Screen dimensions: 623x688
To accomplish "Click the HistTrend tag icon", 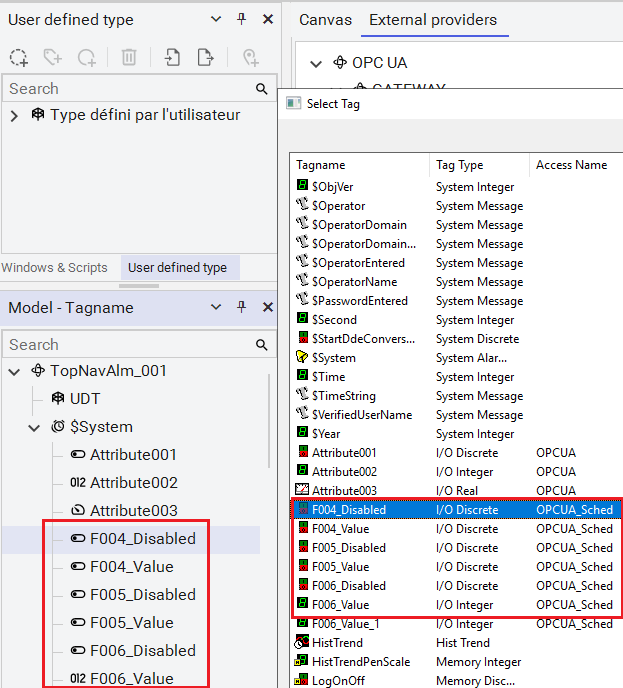I will pos(302,642).
